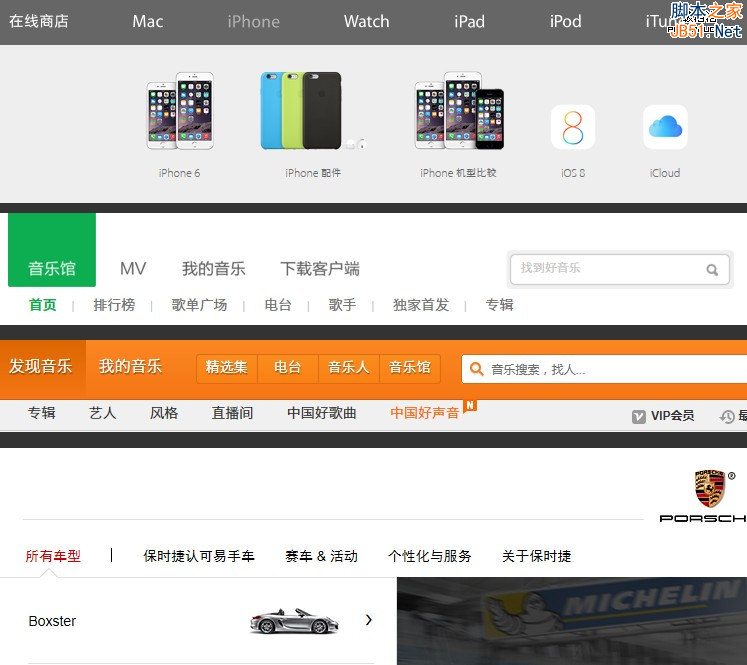Open 下载客户端 download client tab

[320, 268]
